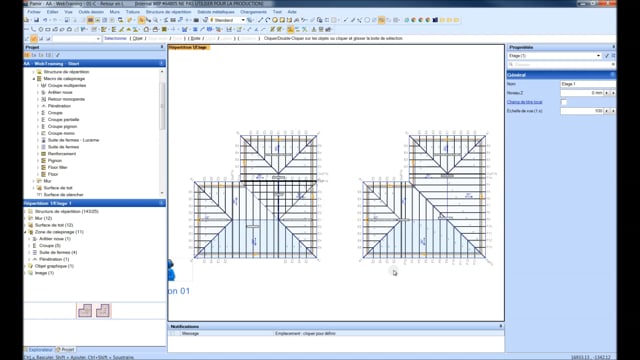Viewport: 640px width, 360px height.
Task: Click the Niveau Z value field
Action: (x=582, y=93)
